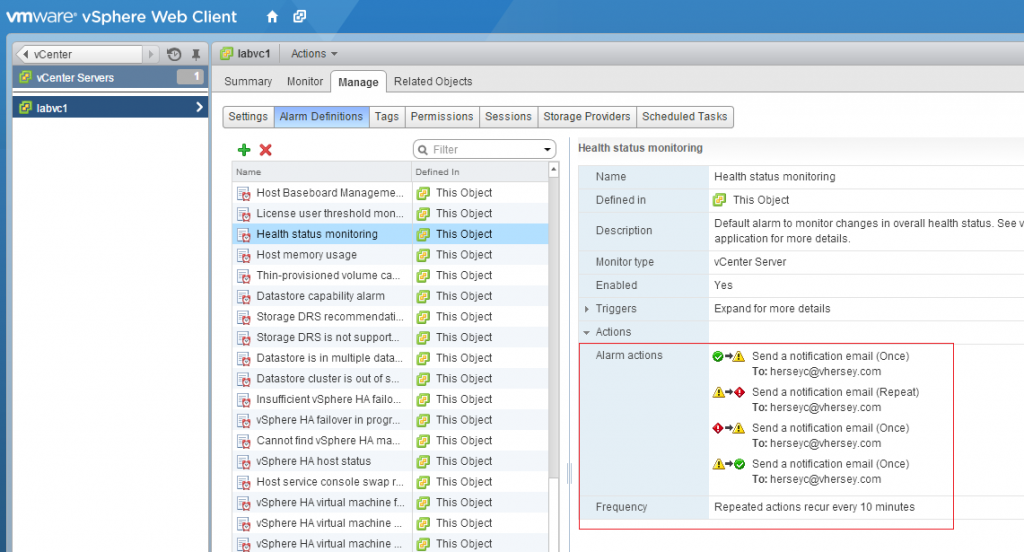1024x552 pixels.
Task: Pin the navigator panel
Action: tap(195, 54)
